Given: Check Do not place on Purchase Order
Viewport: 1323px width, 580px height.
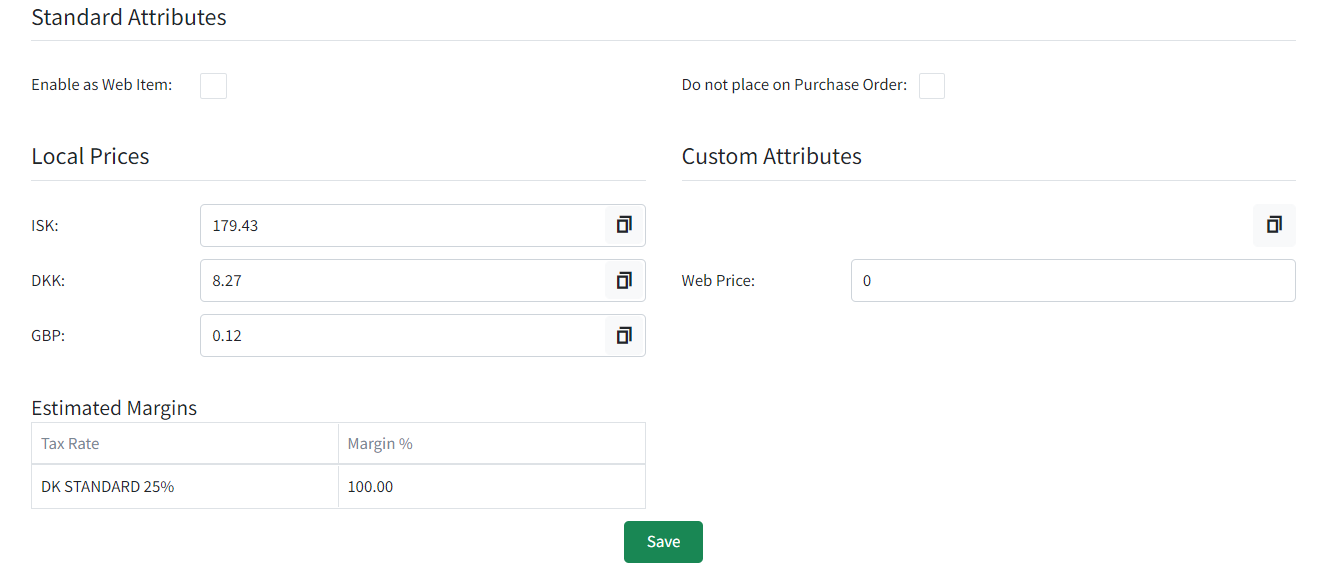Looking at the screenshot, I should click(x=932, y=85).
